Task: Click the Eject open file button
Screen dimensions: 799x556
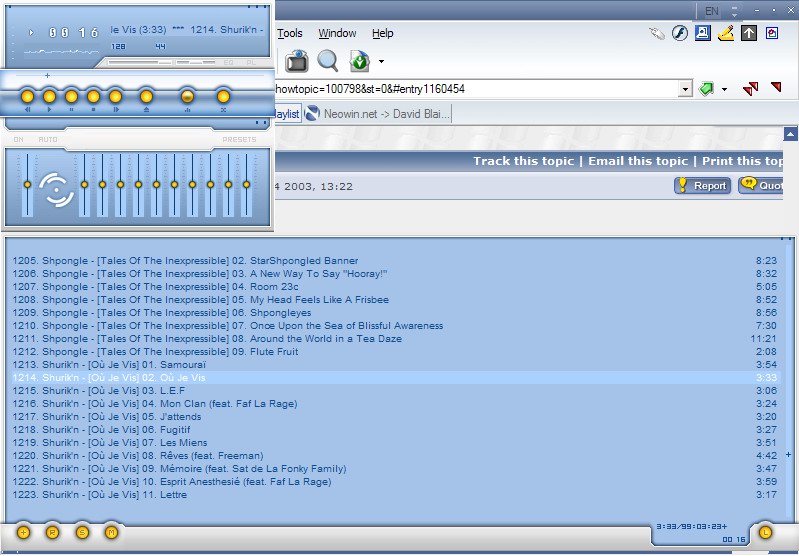Action: (x=146, y=97)
